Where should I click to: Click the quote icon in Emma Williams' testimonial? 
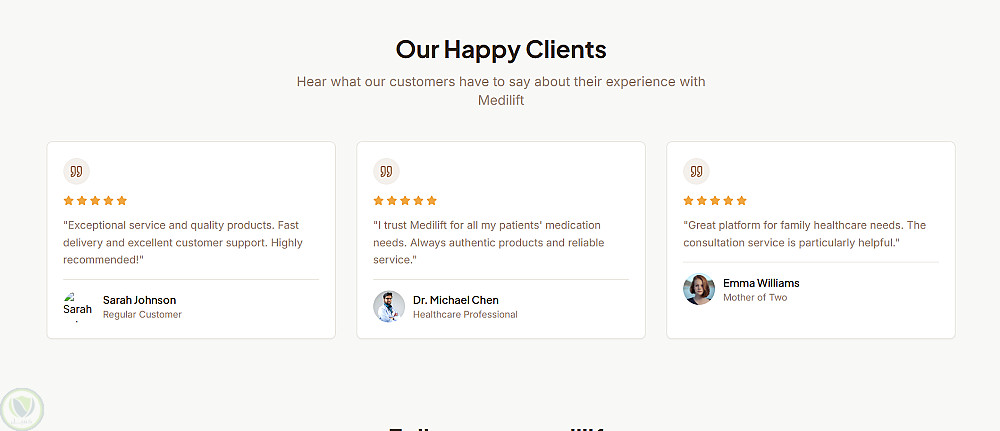[695, 171]
